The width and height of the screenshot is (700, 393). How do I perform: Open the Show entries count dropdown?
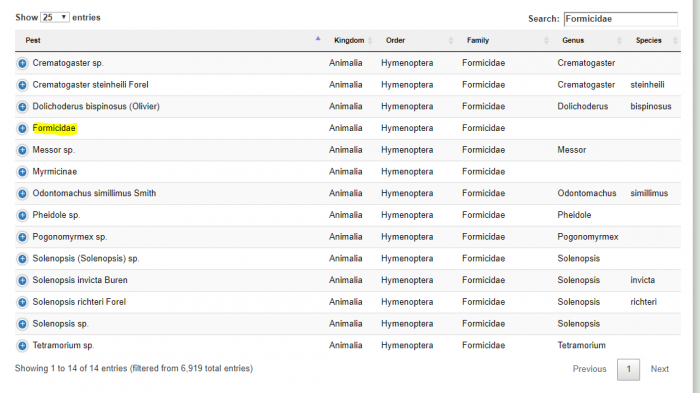pyautogui.click(x=54, y=17)
